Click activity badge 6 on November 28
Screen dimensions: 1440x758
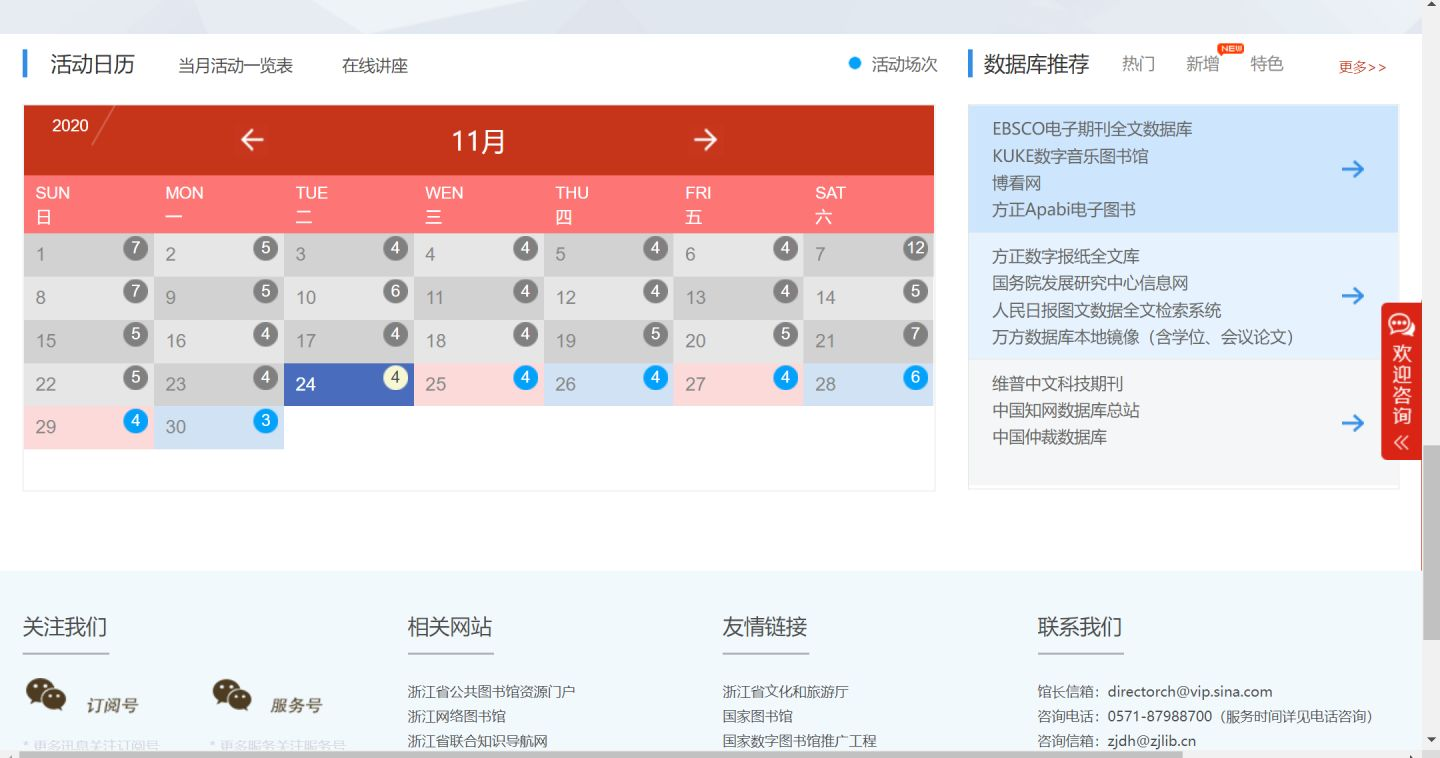tap(916, 377)
